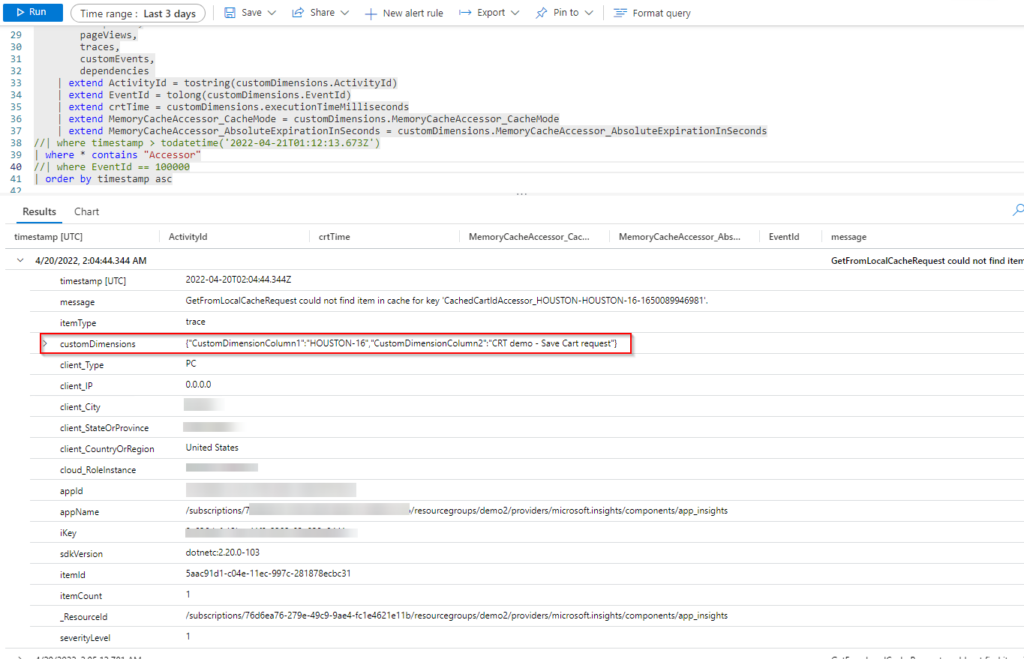Click the client_Type value 'PC'
This screenshot has height=659, width=1024.
tap(191, 364)
